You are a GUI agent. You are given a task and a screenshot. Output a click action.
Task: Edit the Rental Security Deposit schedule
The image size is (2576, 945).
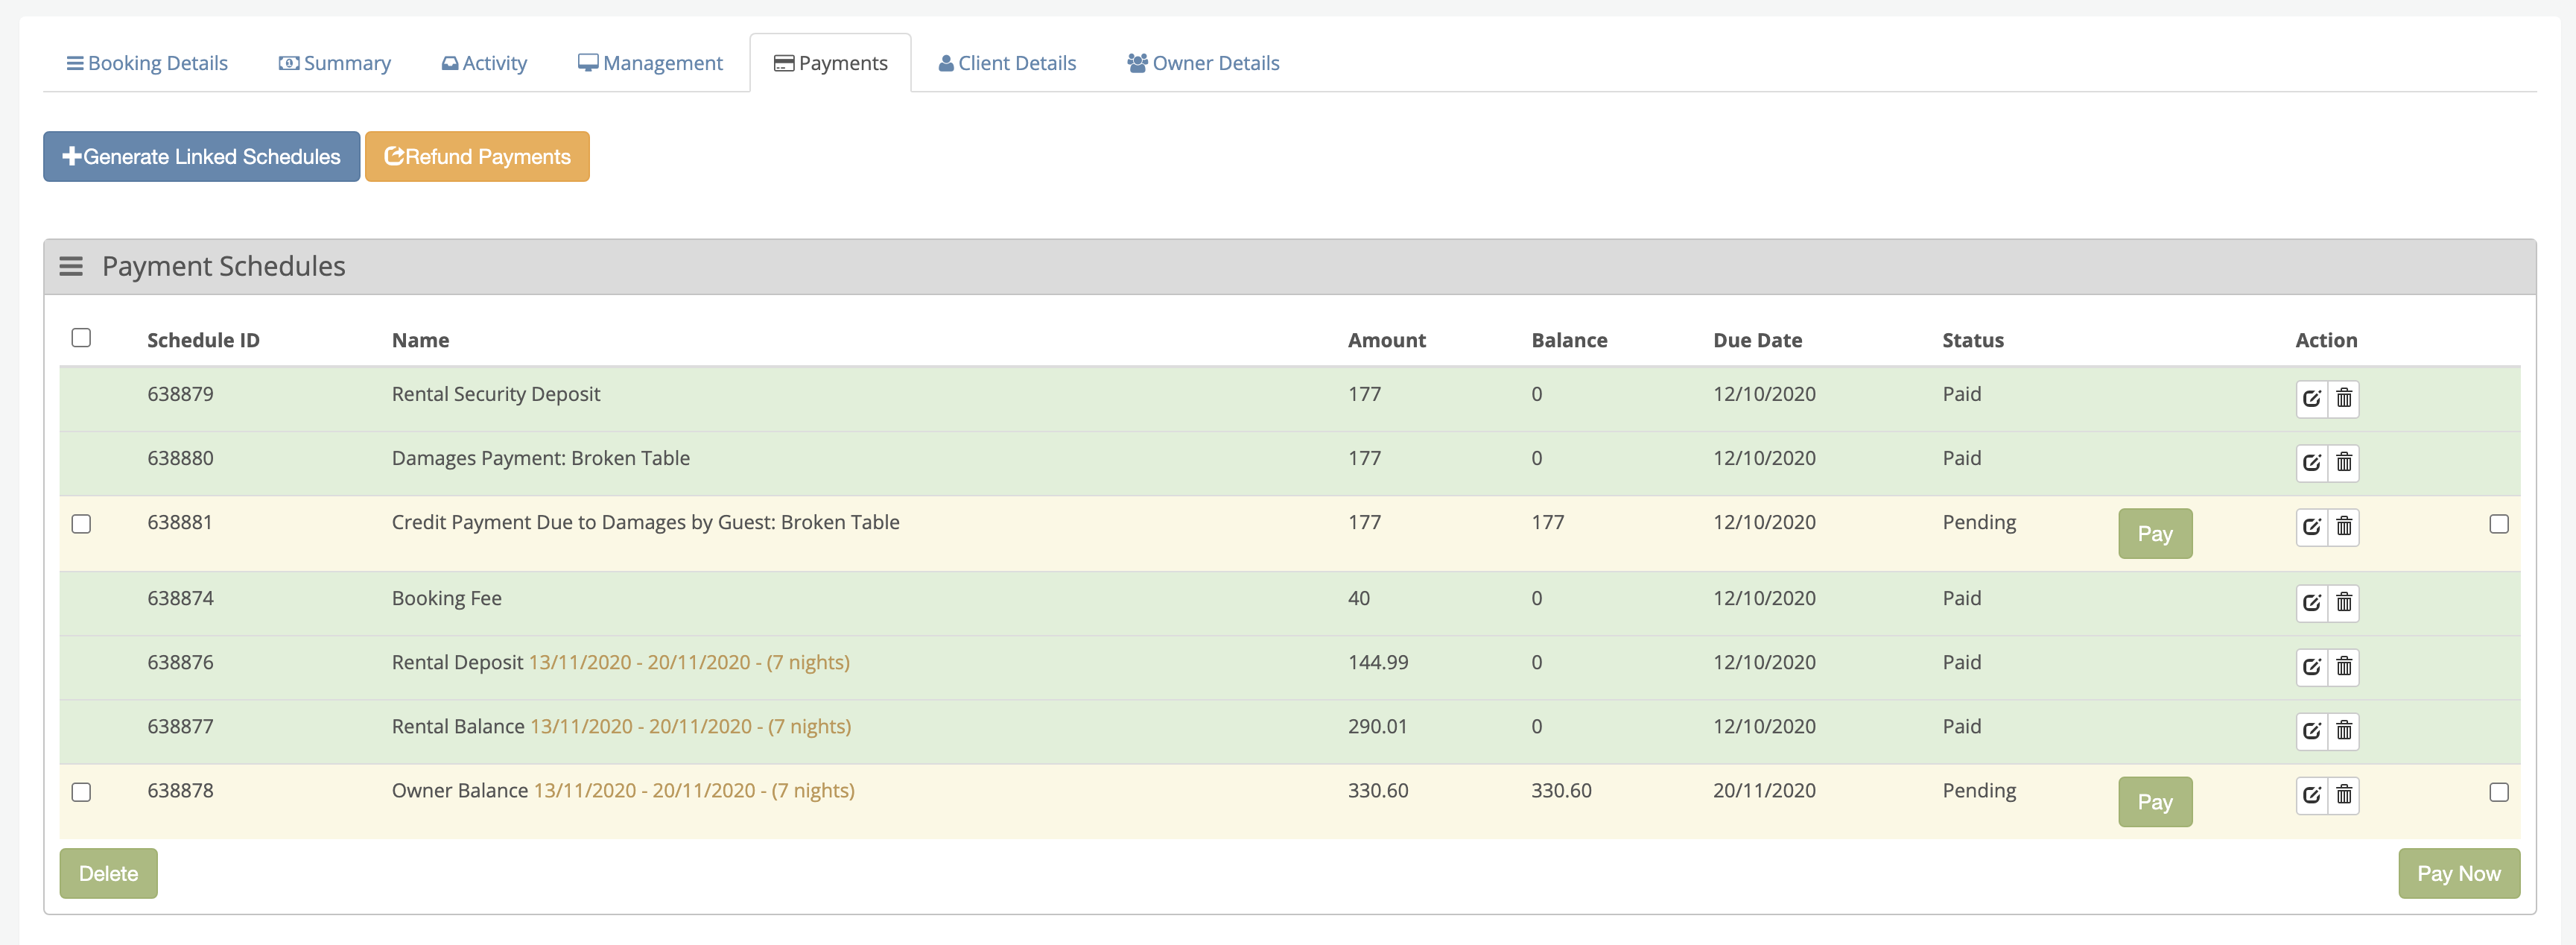[x=2311, y=398]
